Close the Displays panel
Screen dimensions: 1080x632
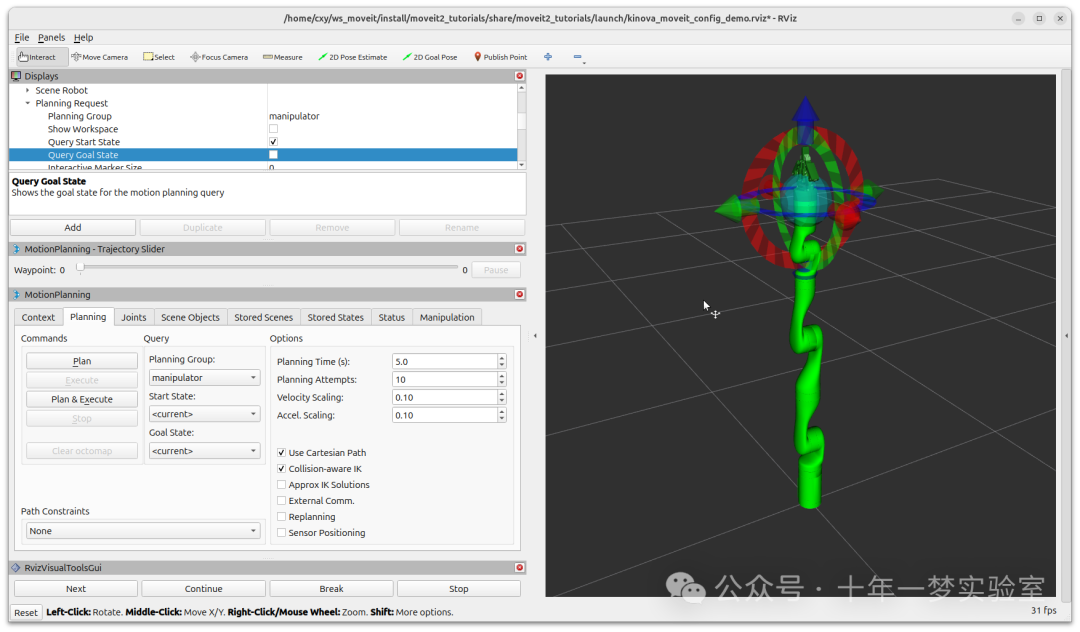[x=520, y=76]
